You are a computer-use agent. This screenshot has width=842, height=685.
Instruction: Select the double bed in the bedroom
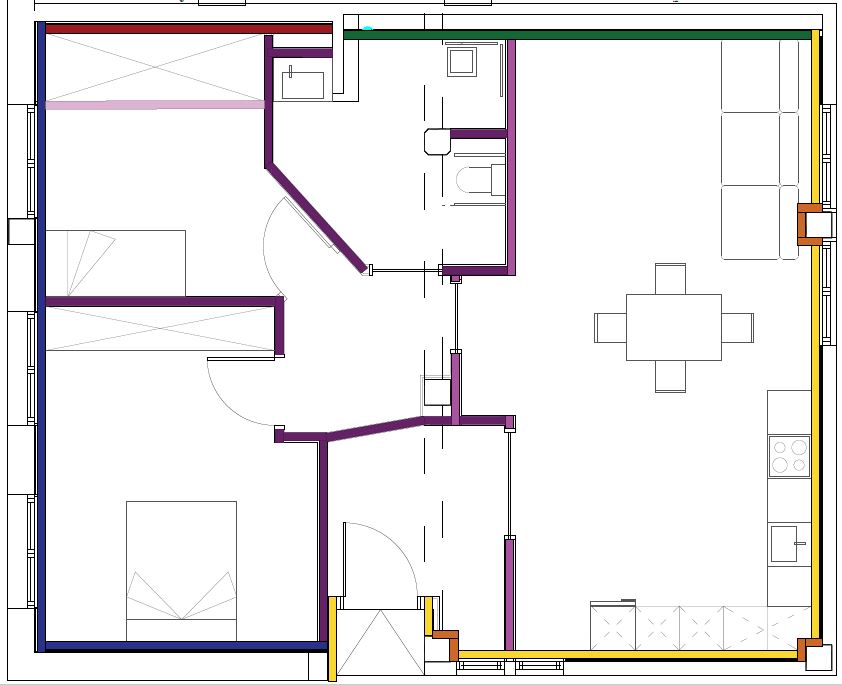(181, 570)
